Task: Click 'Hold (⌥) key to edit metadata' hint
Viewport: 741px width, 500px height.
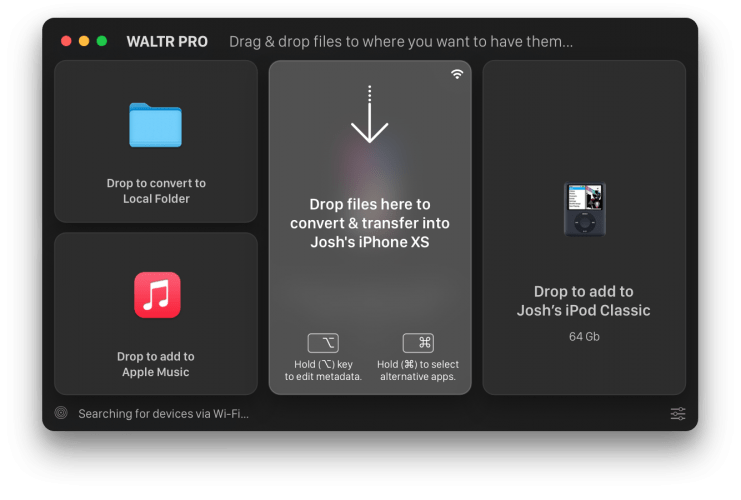Action: point(323,371)
